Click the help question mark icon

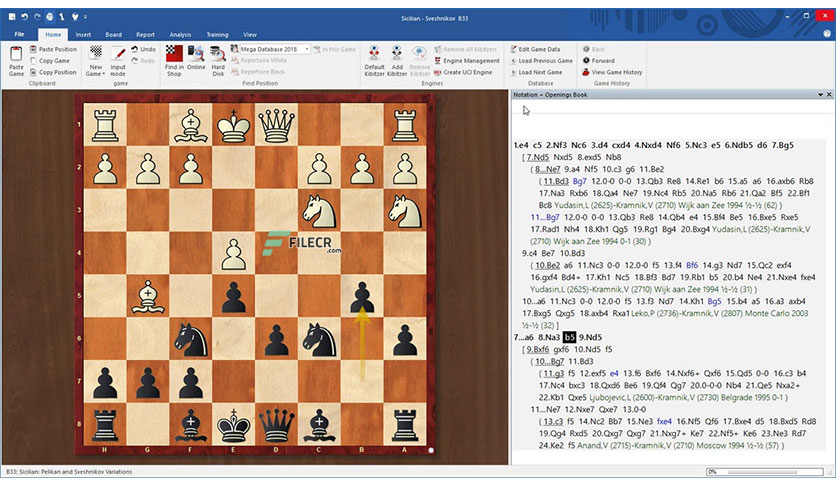[827, 34]
